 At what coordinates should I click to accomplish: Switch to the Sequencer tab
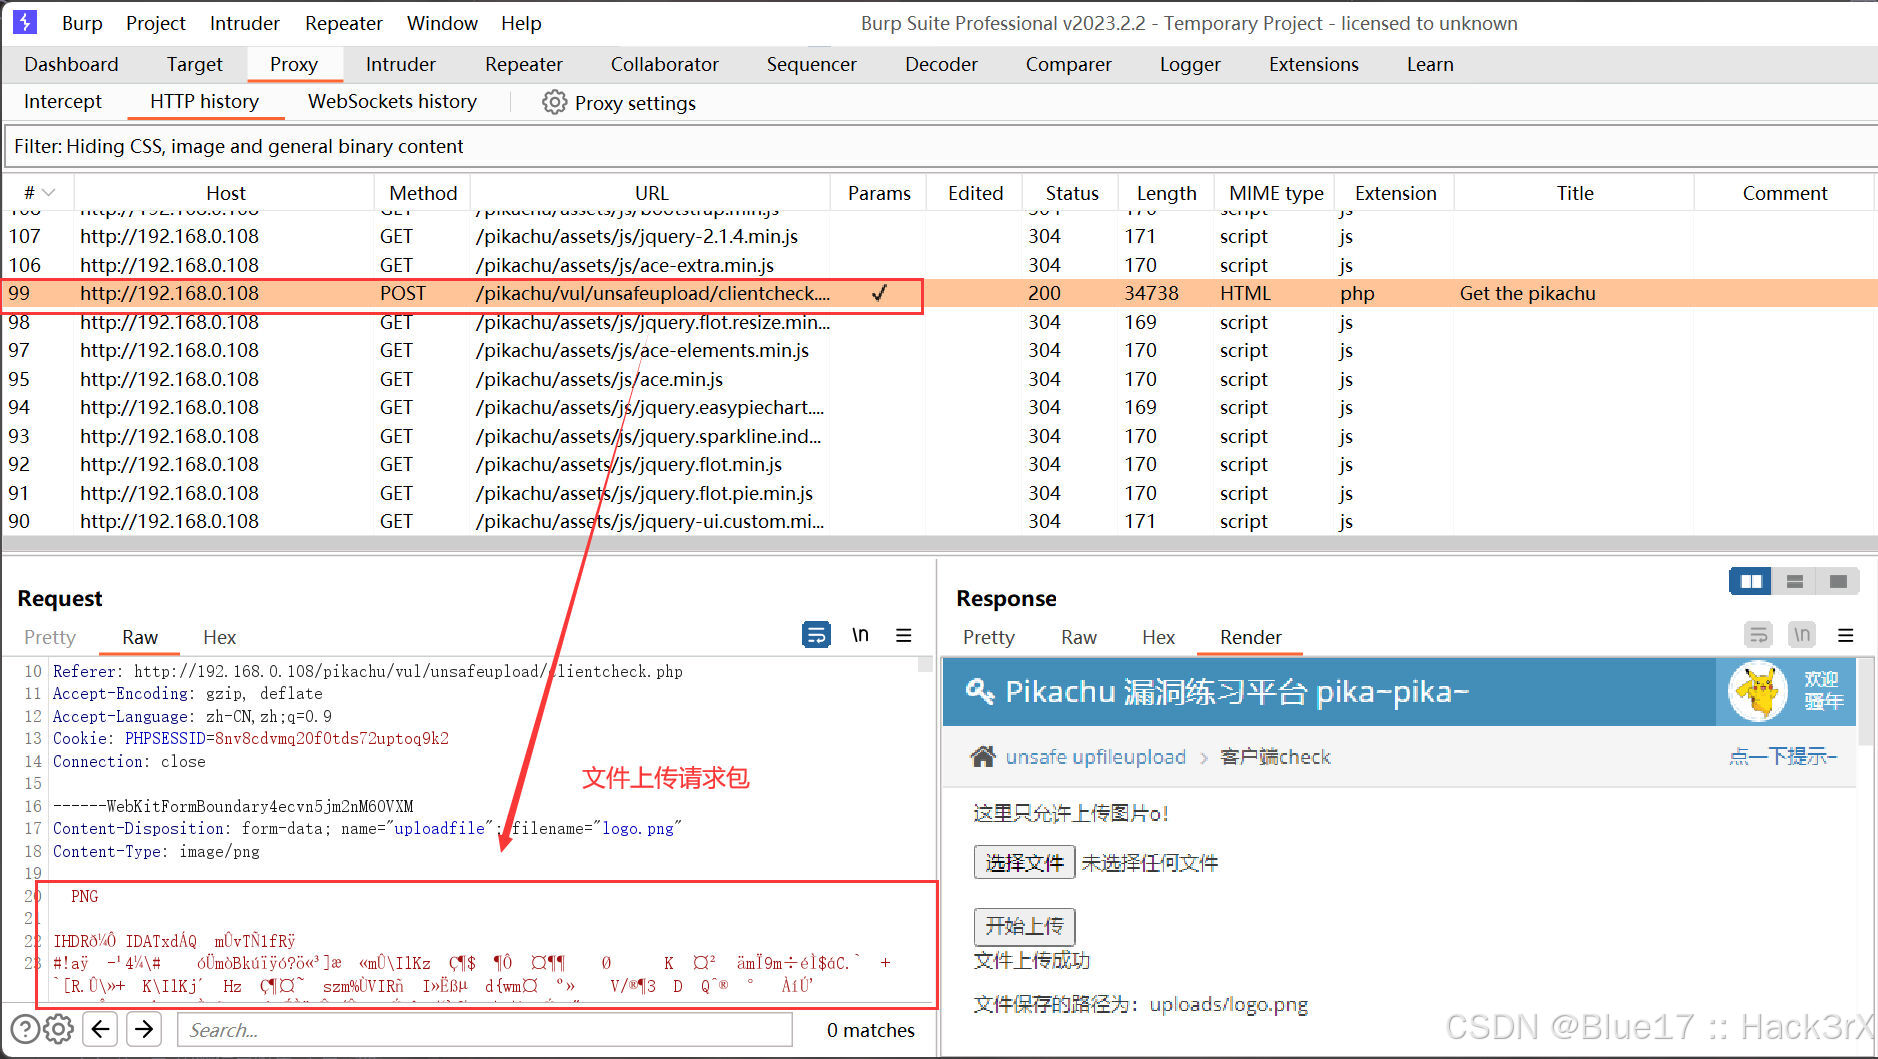coord(811,64)
